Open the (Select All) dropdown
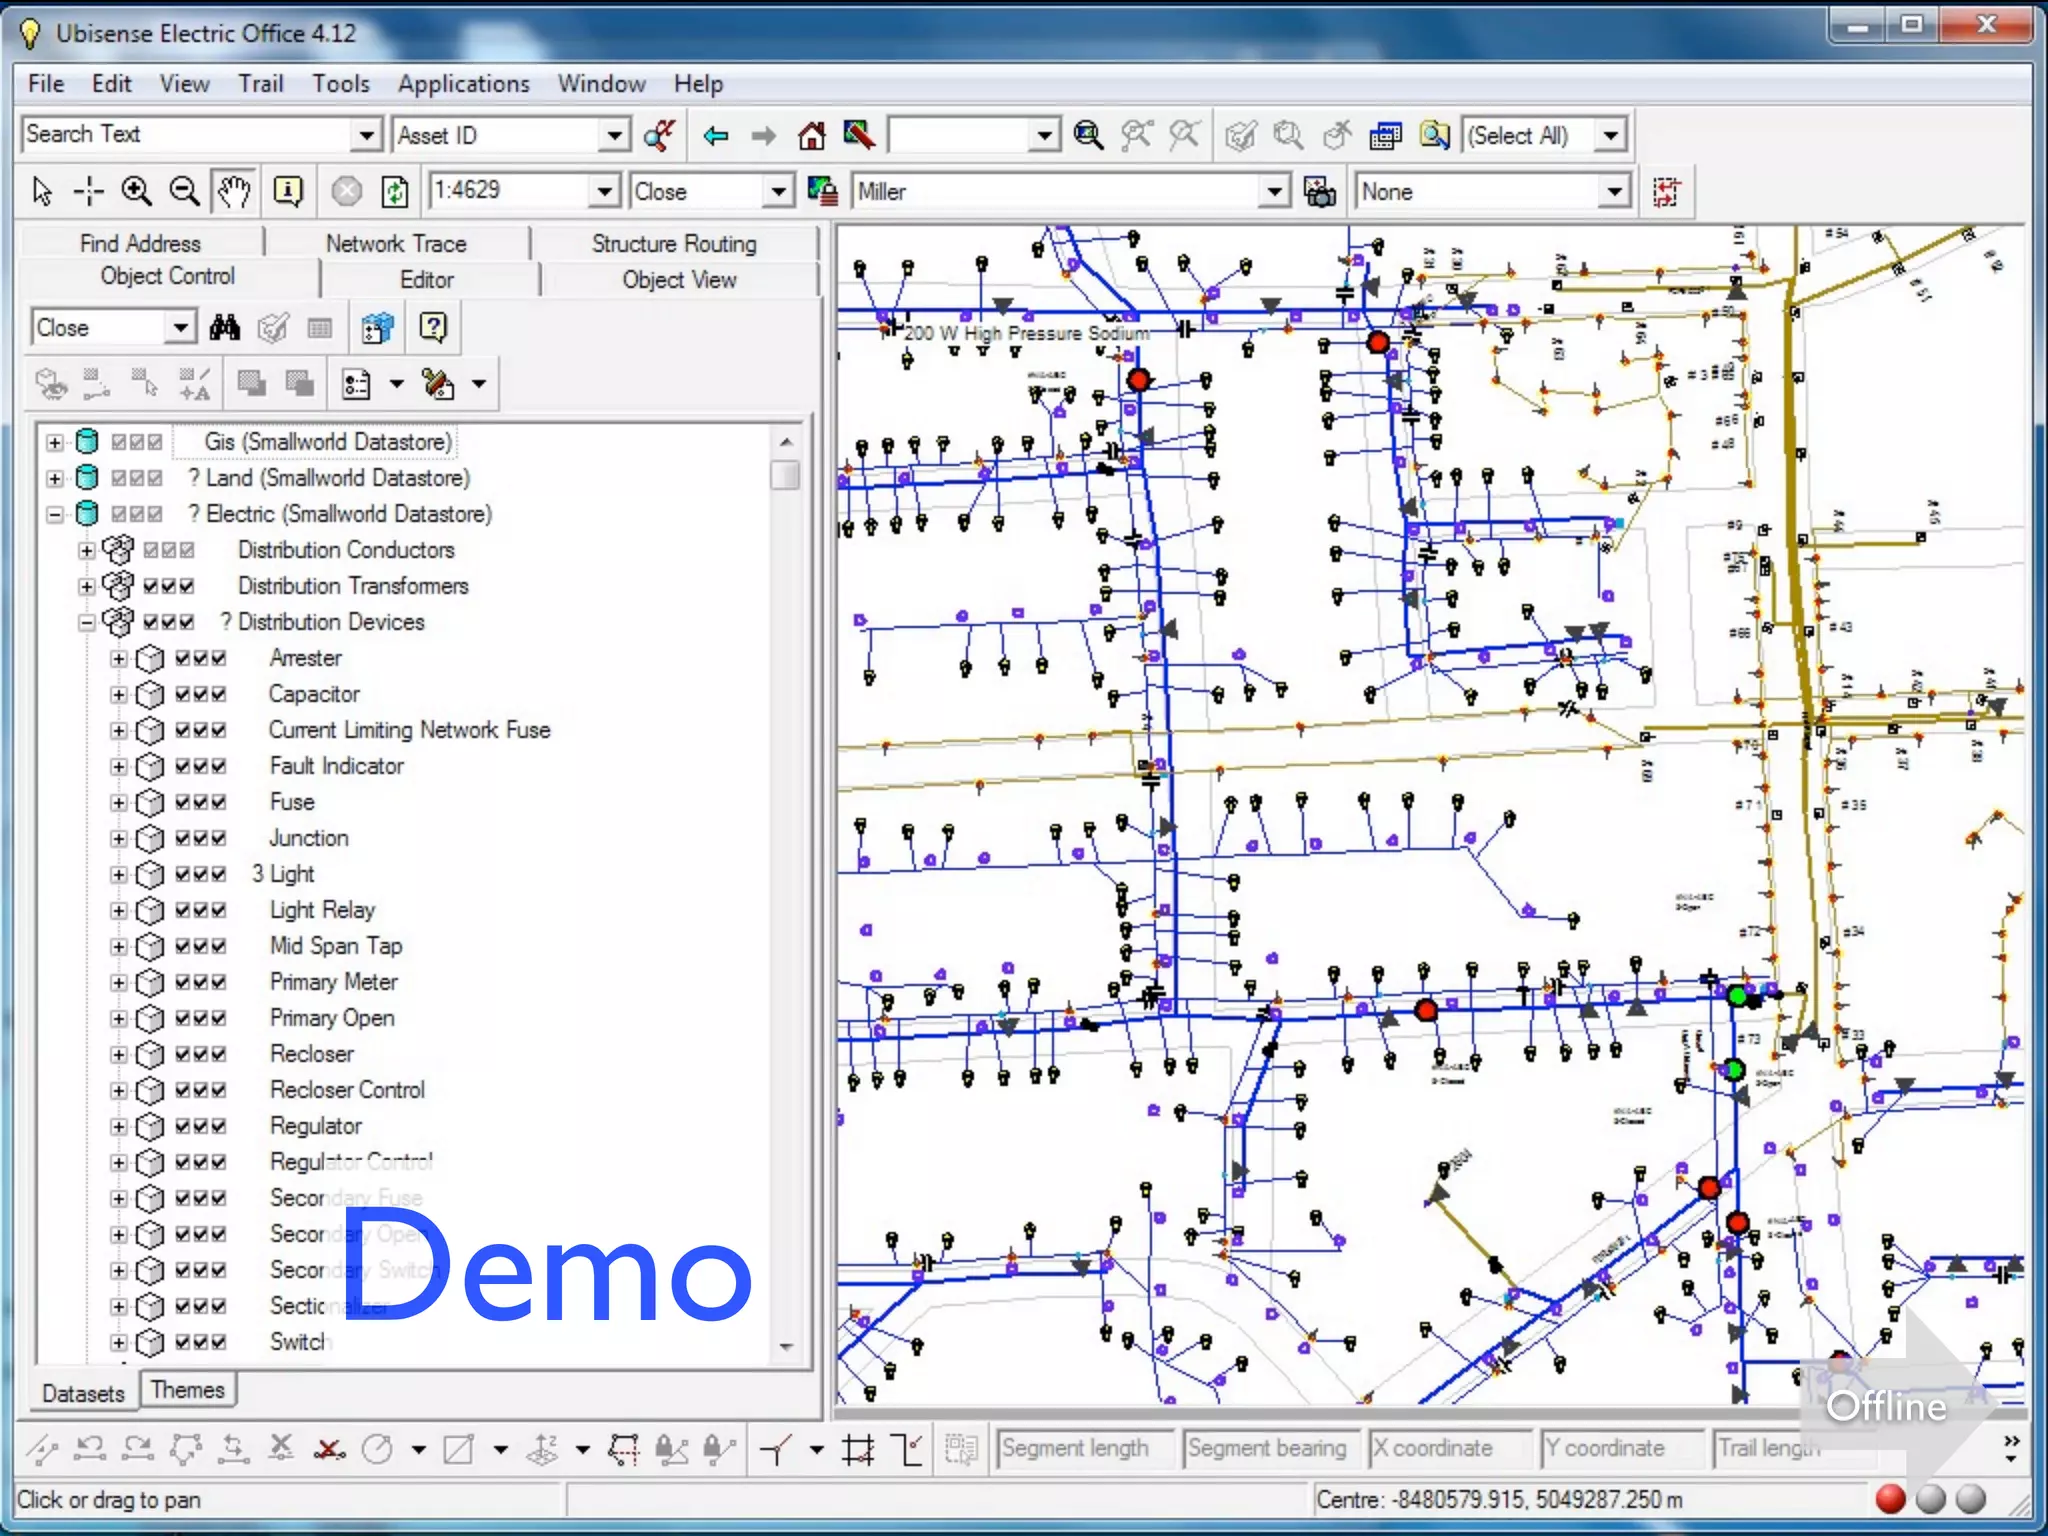 [x=1610, y=135]
